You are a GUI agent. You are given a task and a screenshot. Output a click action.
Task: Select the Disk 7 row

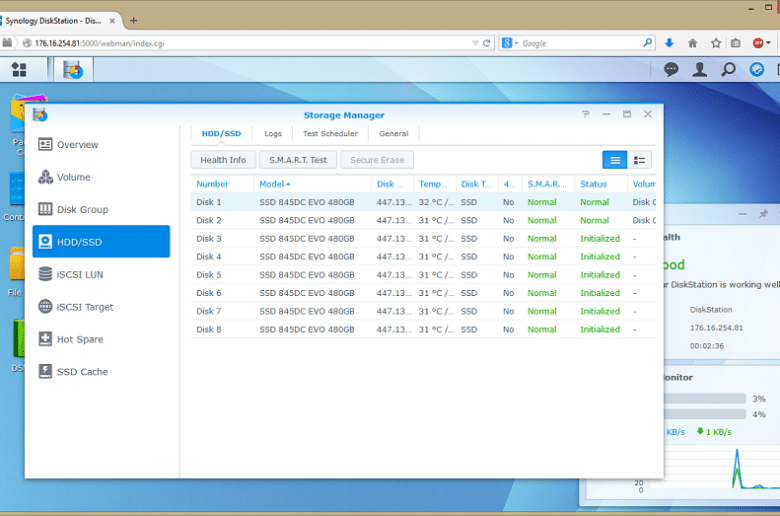(x=423, y=311)
